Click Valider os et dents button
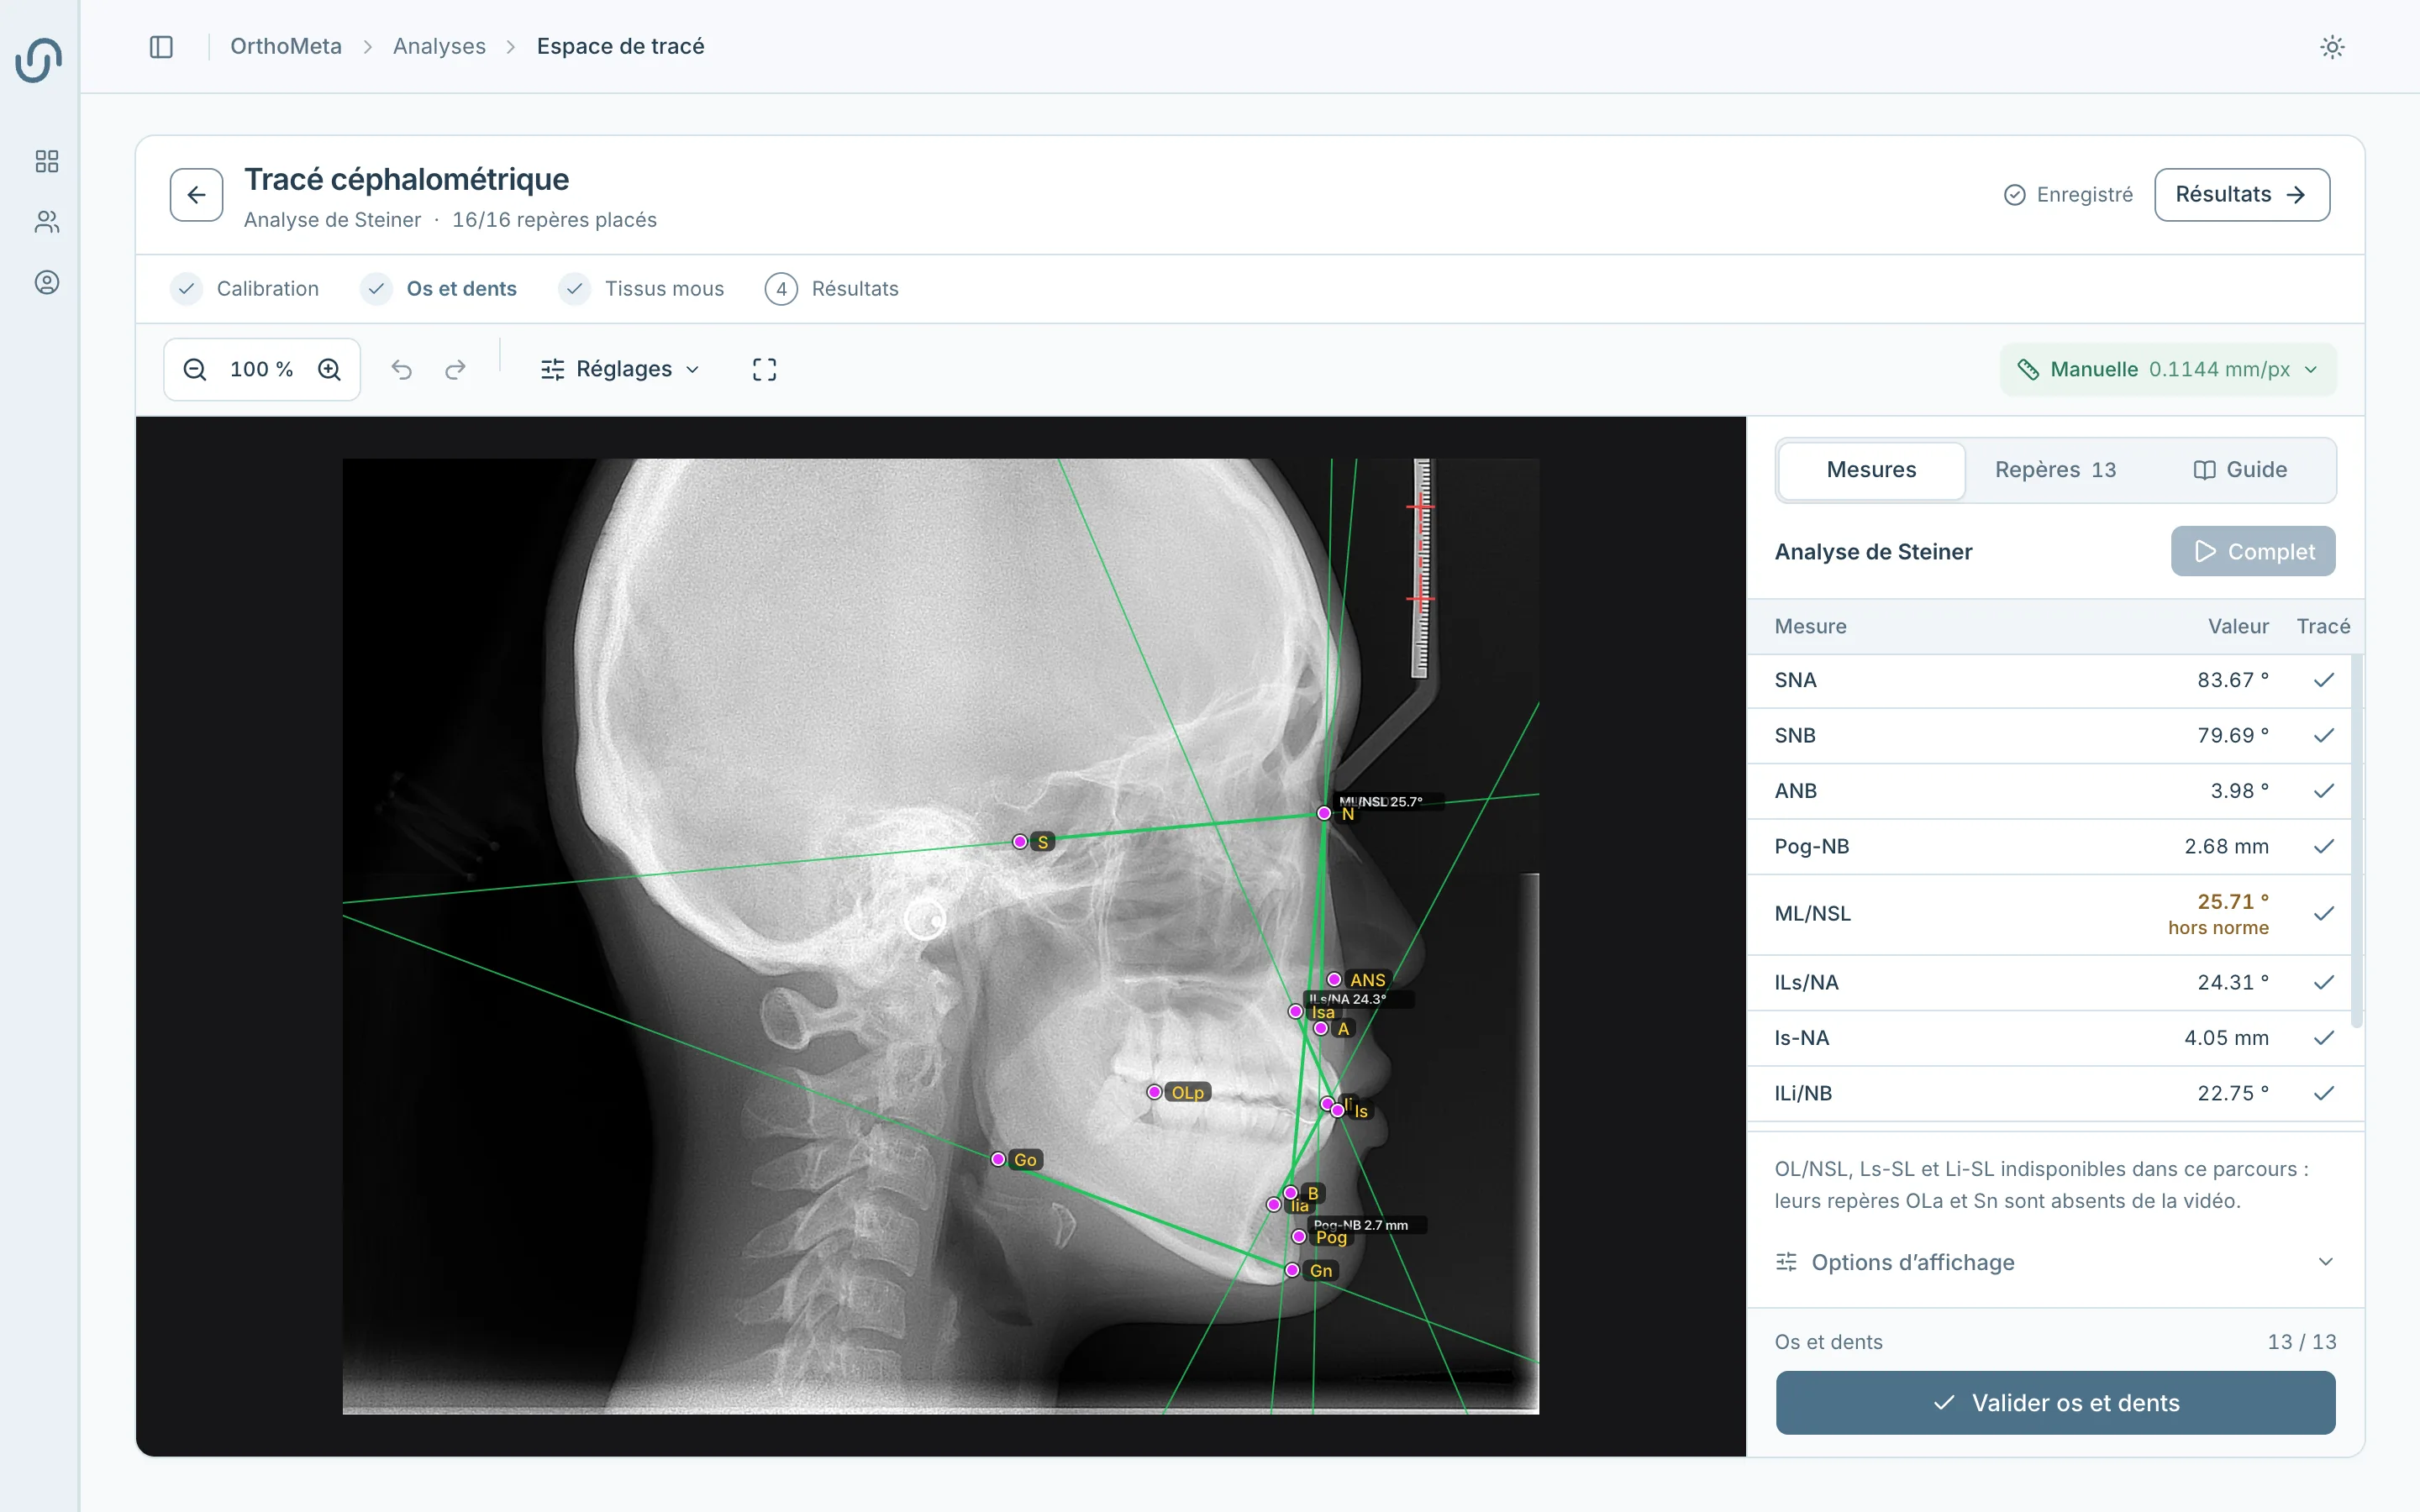 [x=2055, y=1403]
